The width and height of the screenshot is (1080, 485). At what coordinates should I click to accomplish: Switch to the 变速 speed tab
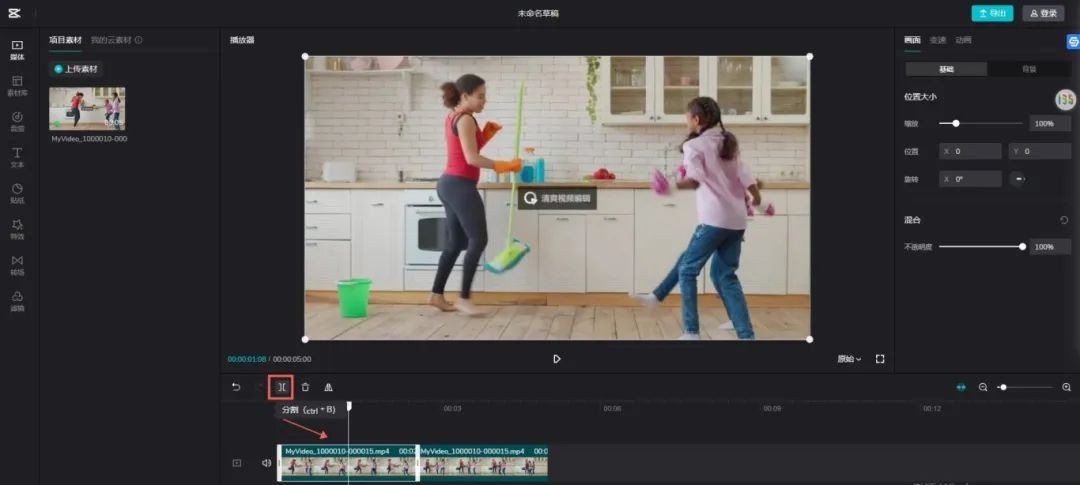(937, 40)
